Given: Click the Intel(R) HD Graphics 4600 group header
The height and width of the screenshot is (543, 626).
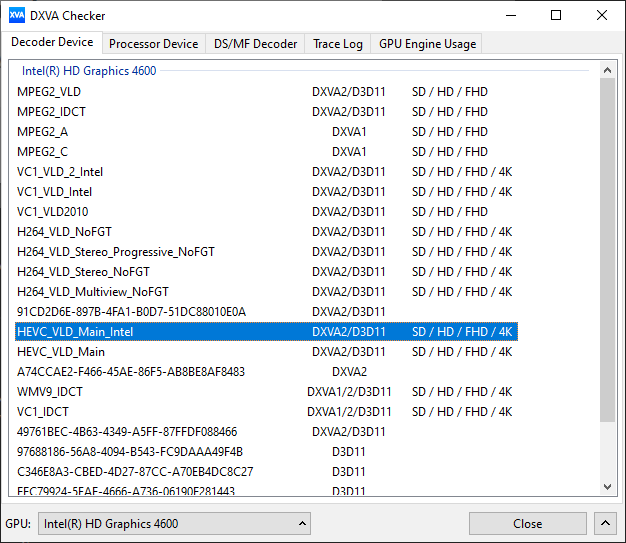Looking at the screenshot, I should tap(89, 71).
